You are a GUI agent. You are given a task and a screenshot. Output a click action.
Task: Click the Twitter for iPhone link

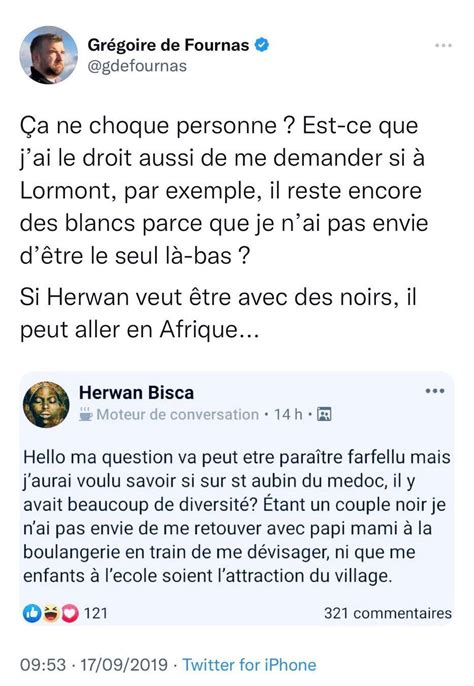(x=249, y=665)
